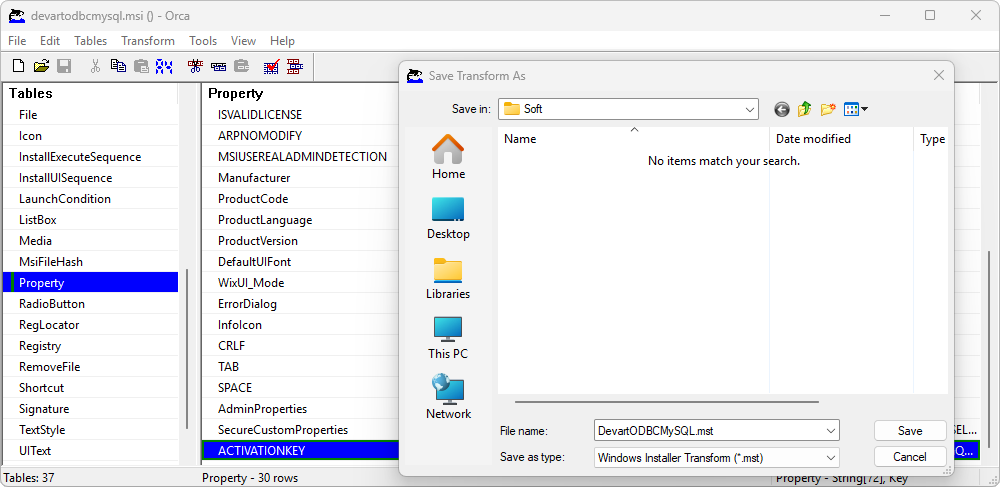Open the Help menu

282,41
